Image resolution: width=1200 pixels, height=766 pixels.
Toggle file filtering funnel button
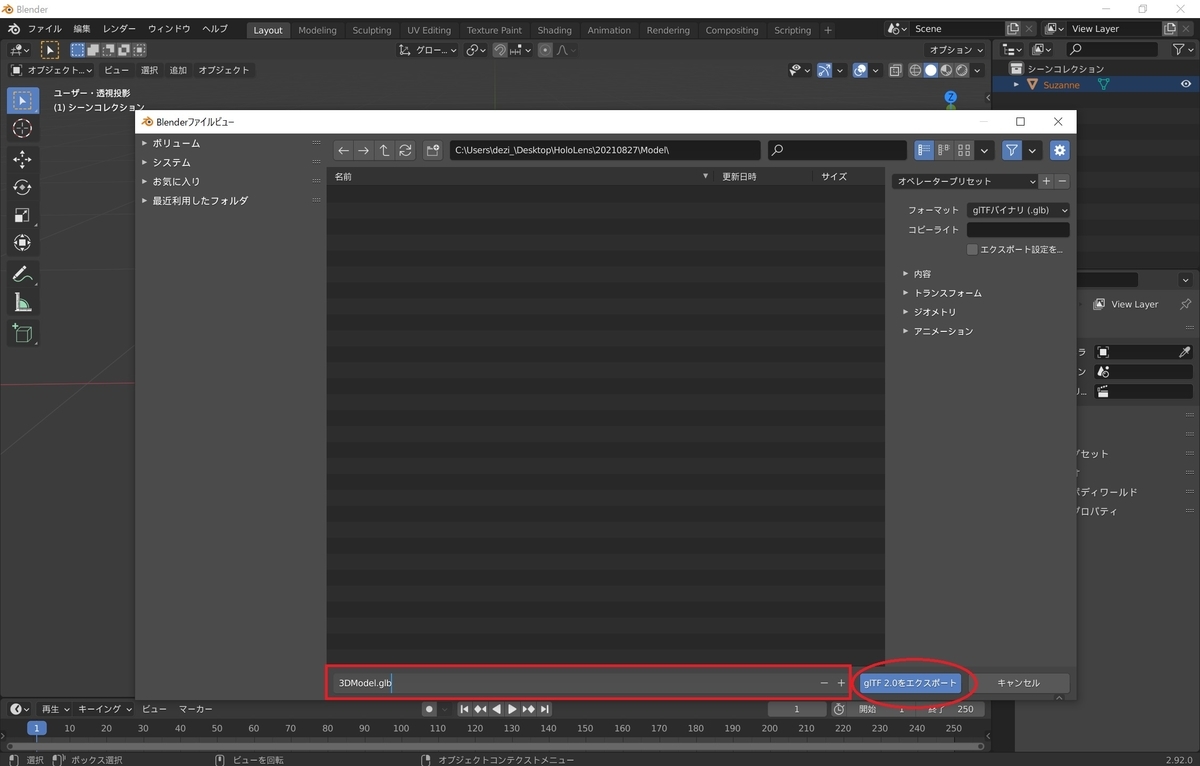pos(1012,150)
